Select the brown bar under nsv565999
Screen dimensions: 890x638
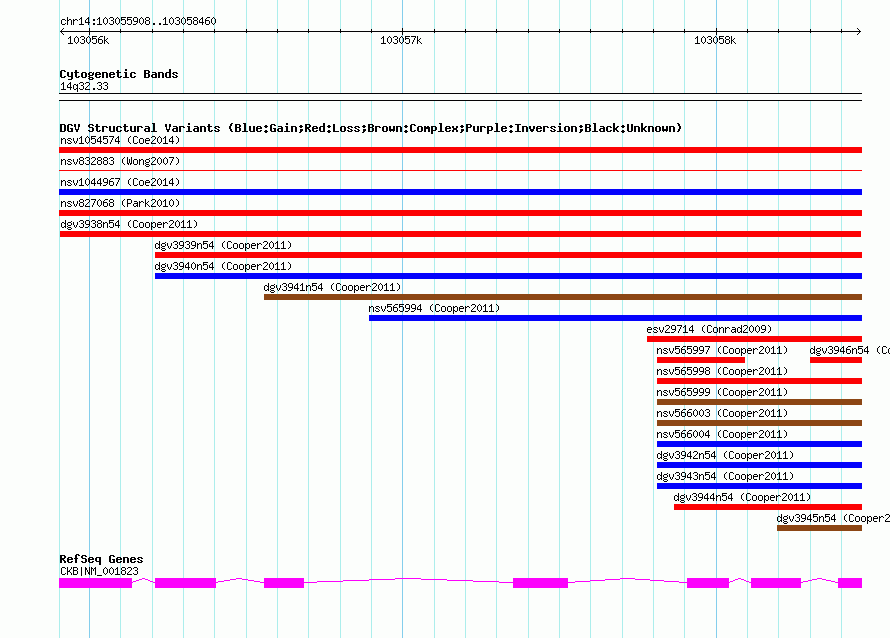tap(759, 402)
